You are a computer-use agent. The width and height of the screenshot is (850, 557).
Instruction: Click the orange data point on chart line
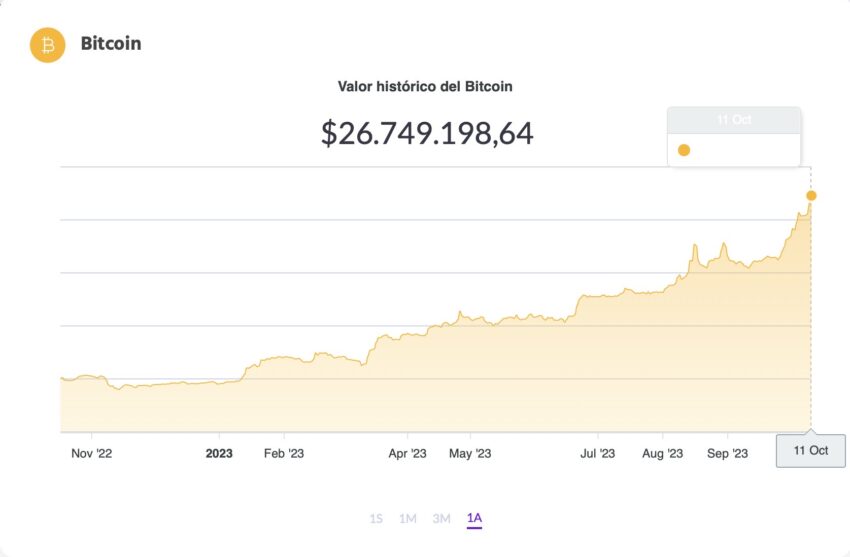811,195
